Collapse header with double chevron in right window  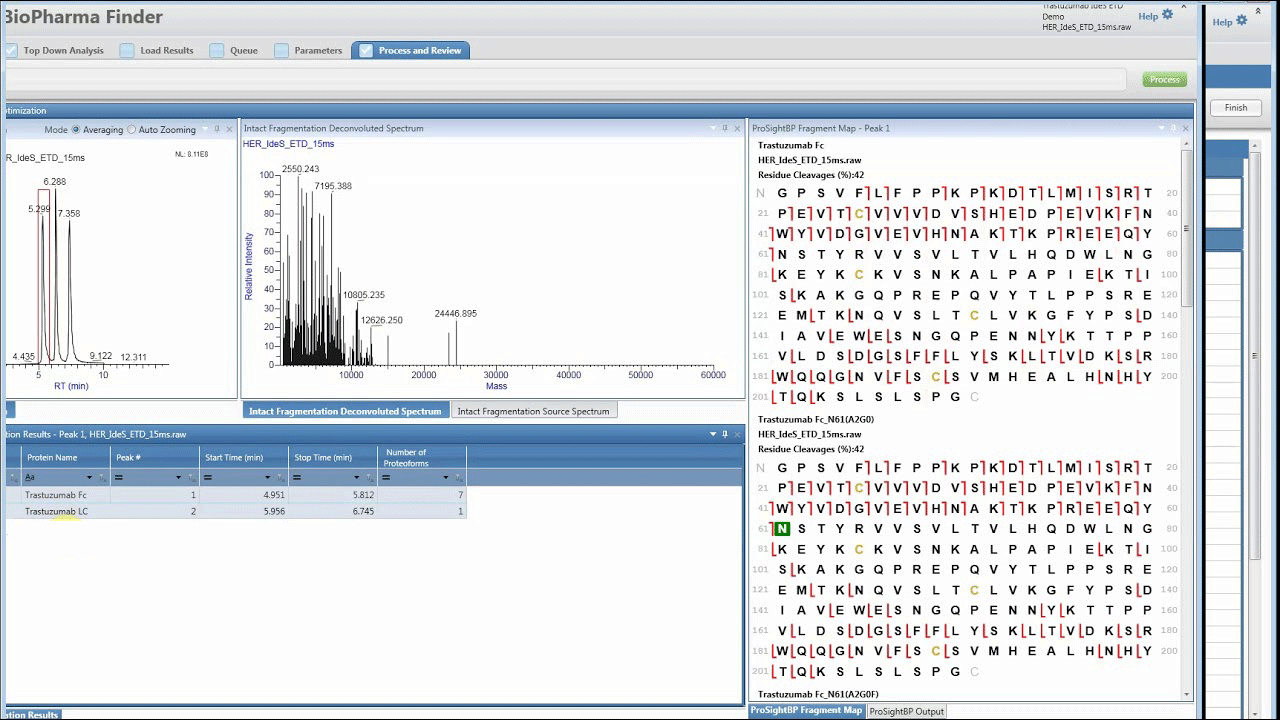1258,11
